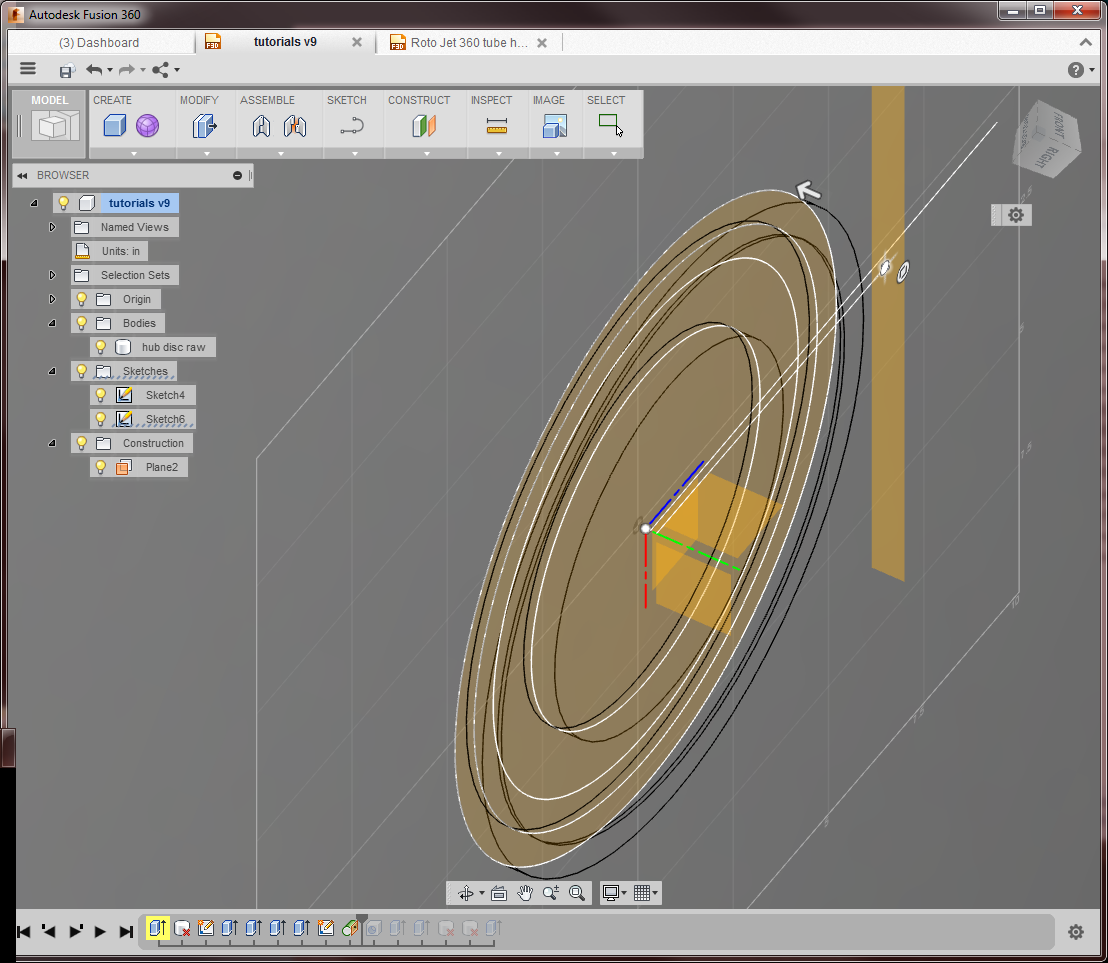Click the Construct offset plane icon
The width and height of the screenshot is (1108, 963).
click(x=424, y=126)
